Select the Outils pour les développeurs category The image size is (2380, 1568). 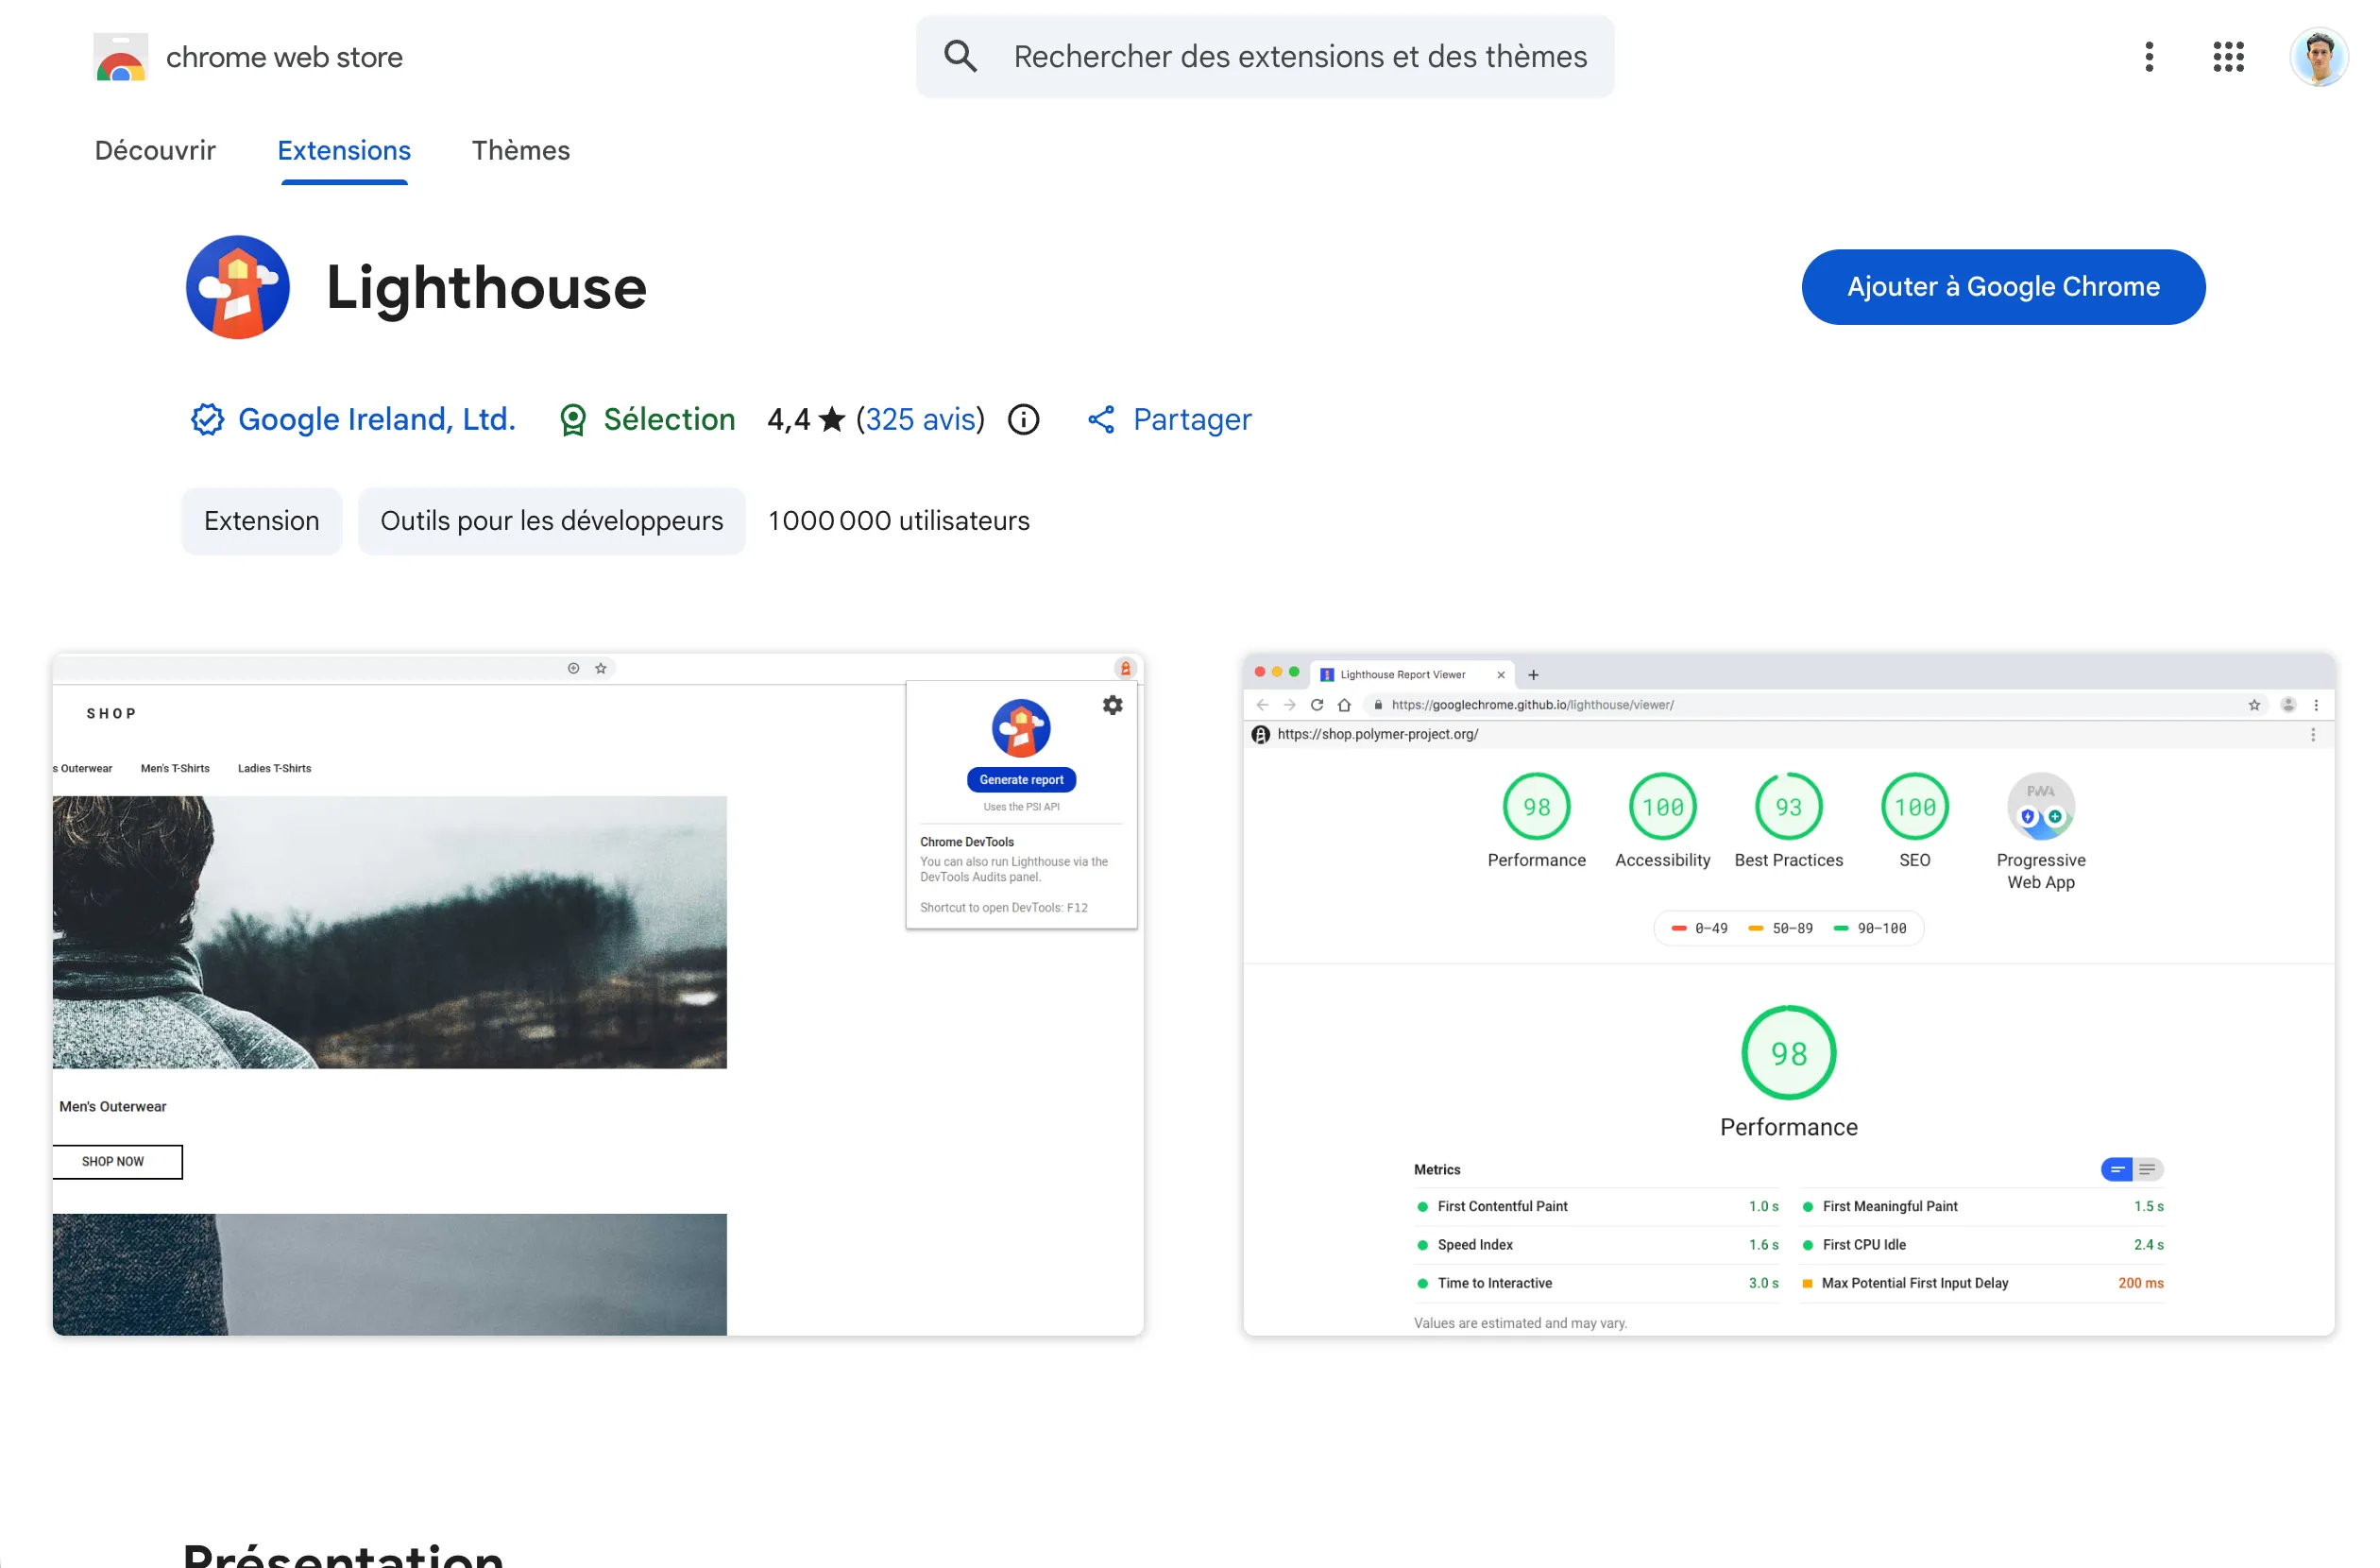click(551, 520)
